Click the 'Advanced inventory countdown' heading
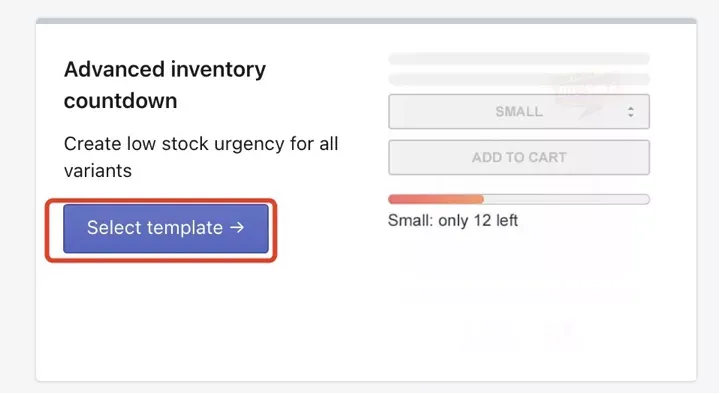This screenshot has width=720, height=394. tap(165, 85)
